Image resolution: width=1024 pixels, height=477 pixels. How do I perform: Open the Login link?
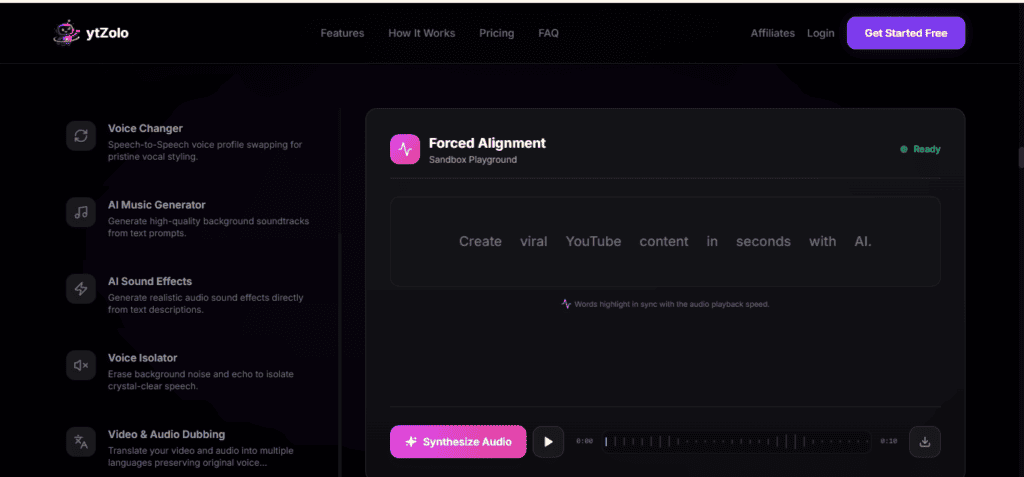(820, 33)
